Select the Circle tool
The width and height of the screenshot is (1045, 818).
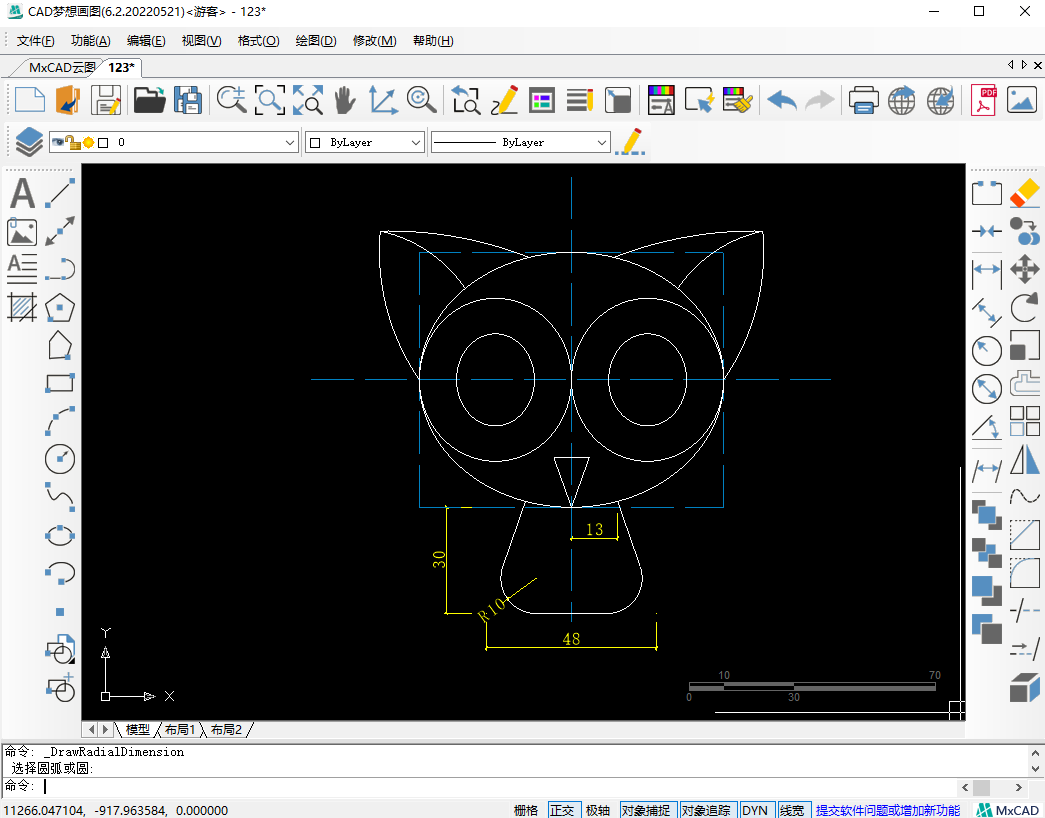(x=60, y=459)
